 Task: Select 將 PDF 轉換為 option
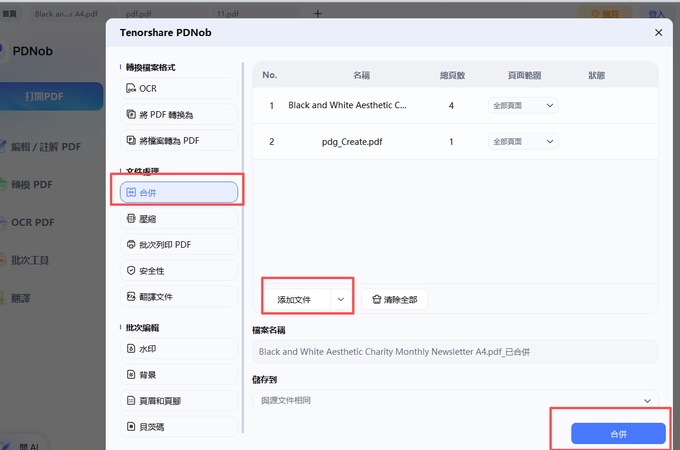[179, 114]
